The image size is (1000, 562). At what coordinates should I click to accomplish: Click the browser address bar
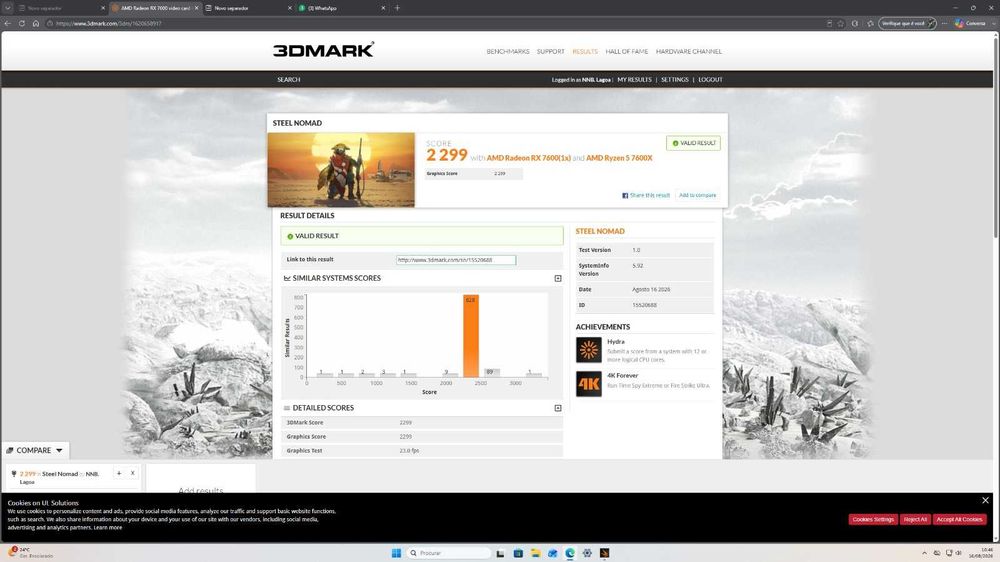click(434, 24)
